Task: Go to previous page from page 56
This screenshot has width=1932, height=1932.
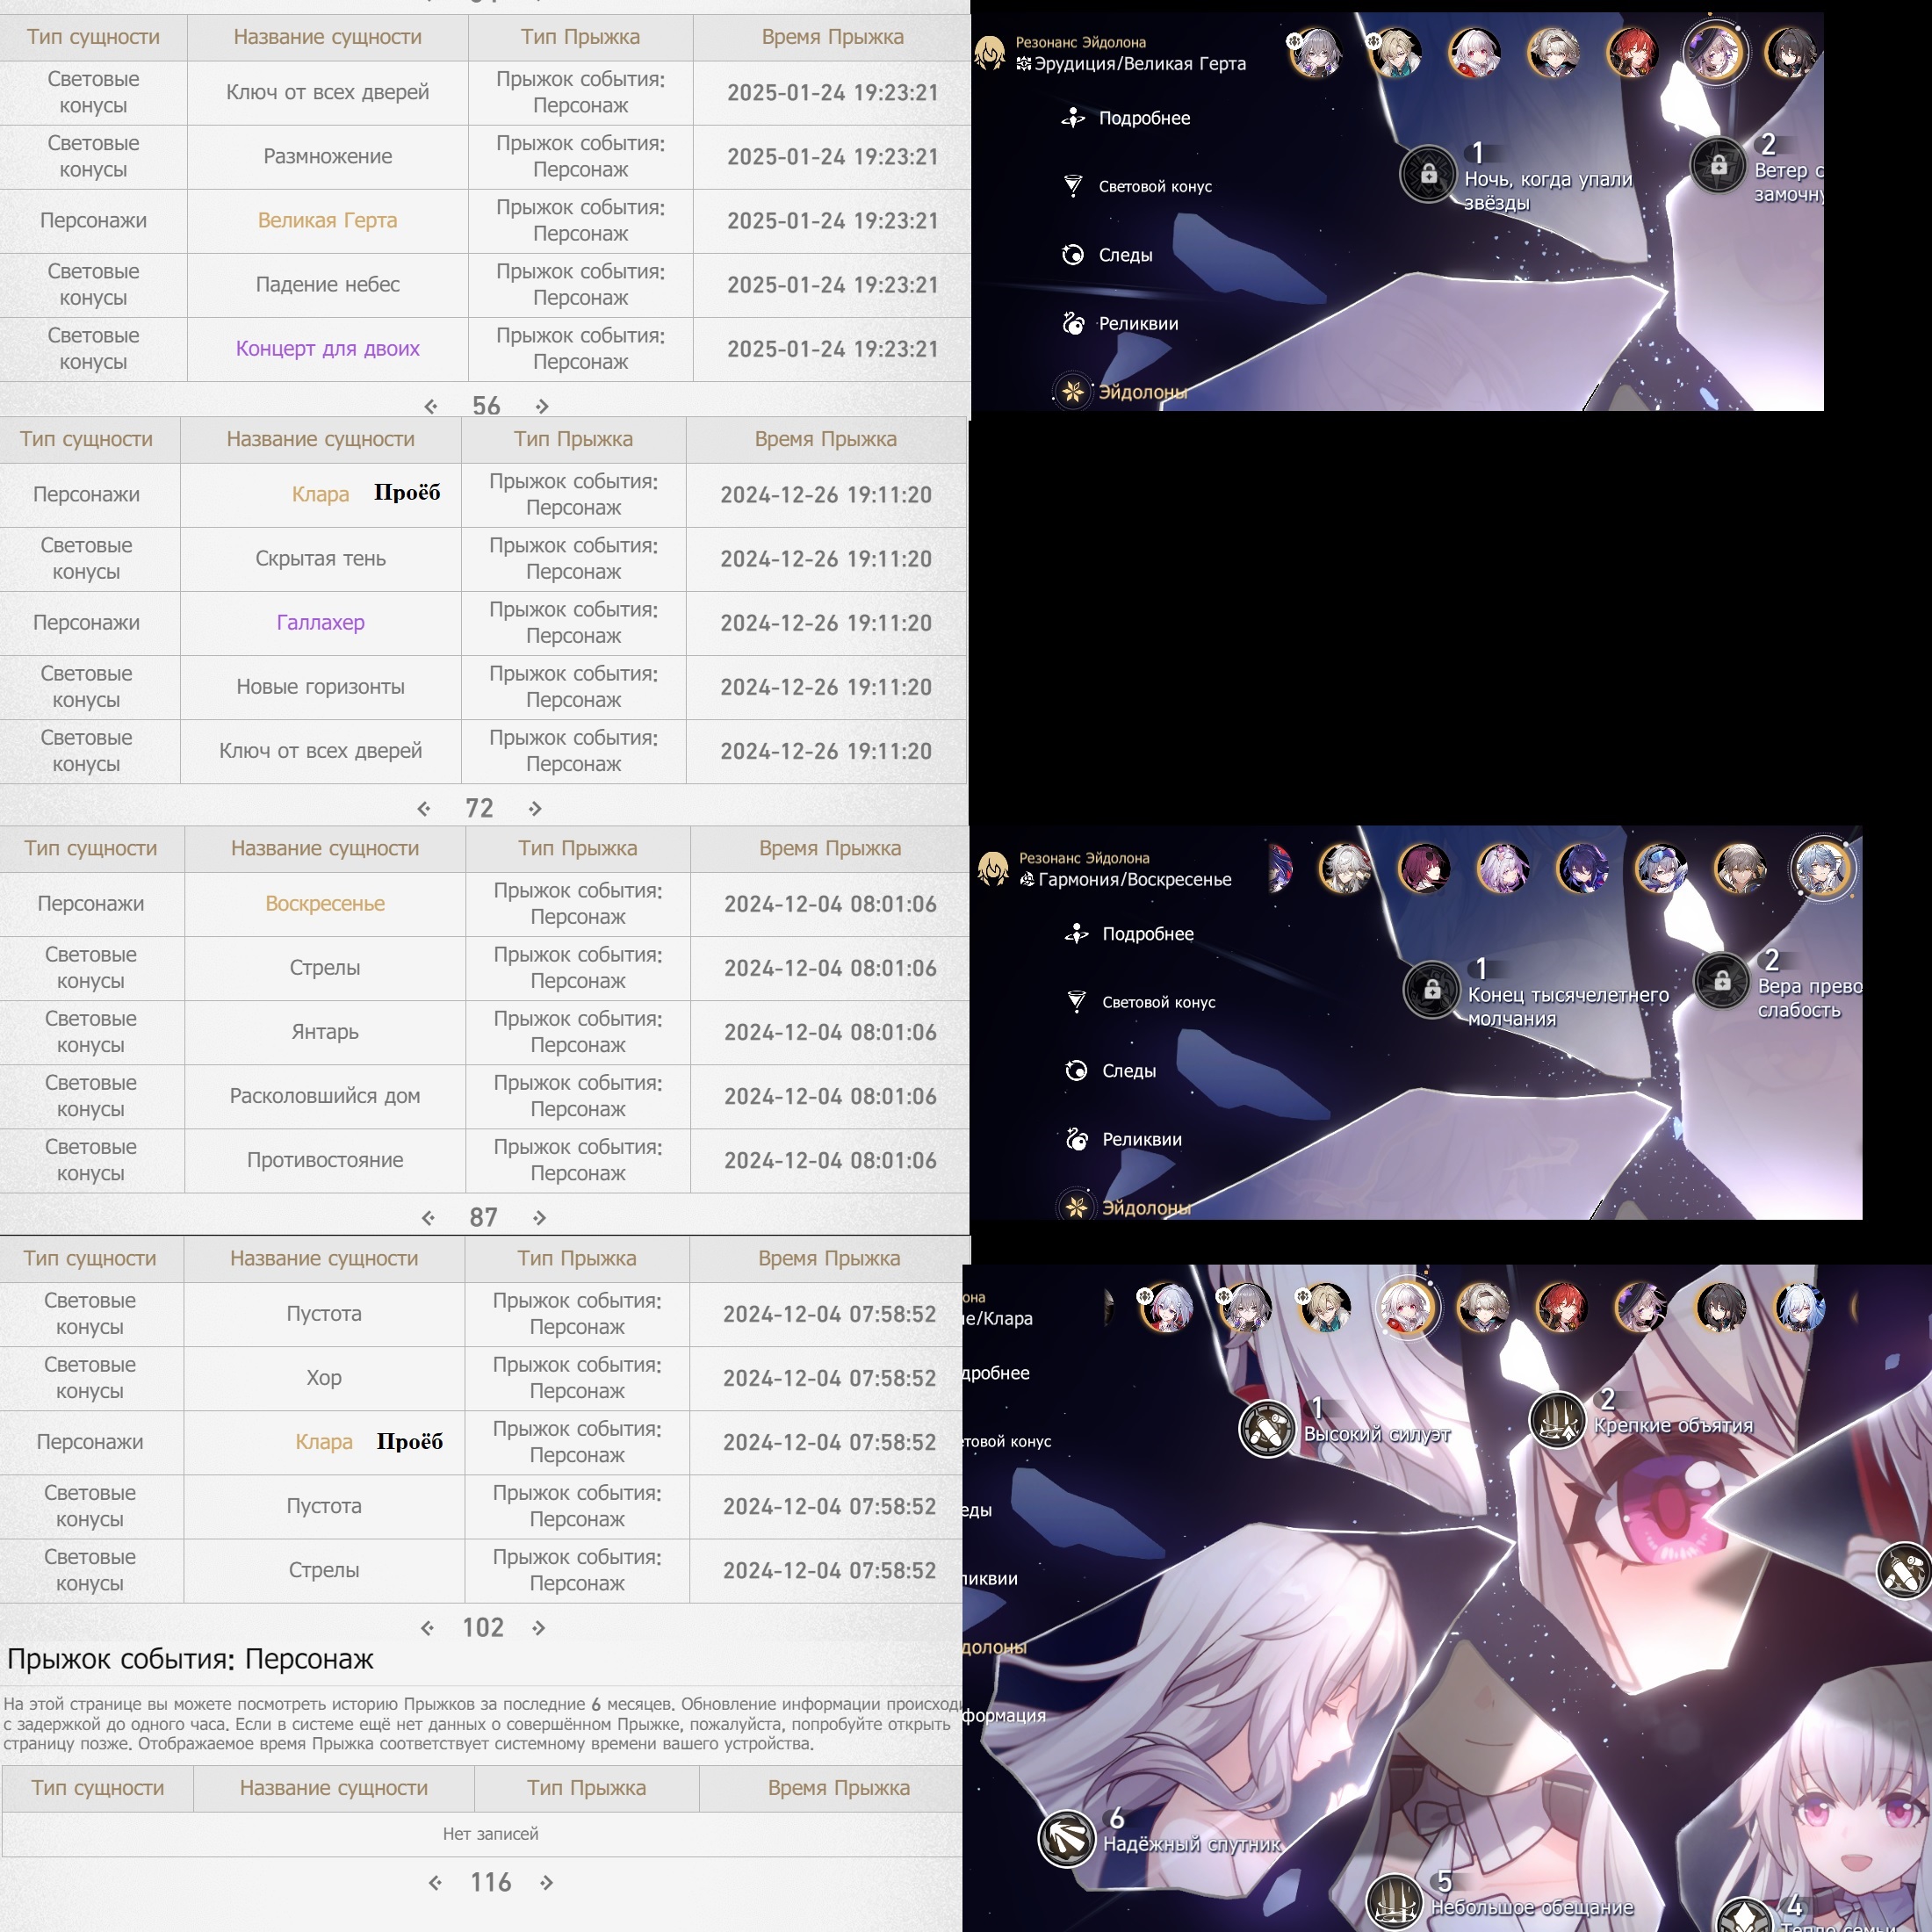Action: pos(431,406)
